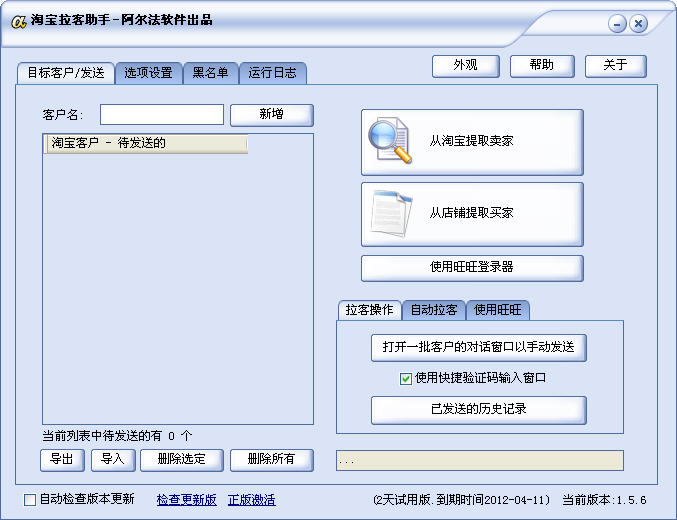Click 新增 to add customer

point(272,115)
